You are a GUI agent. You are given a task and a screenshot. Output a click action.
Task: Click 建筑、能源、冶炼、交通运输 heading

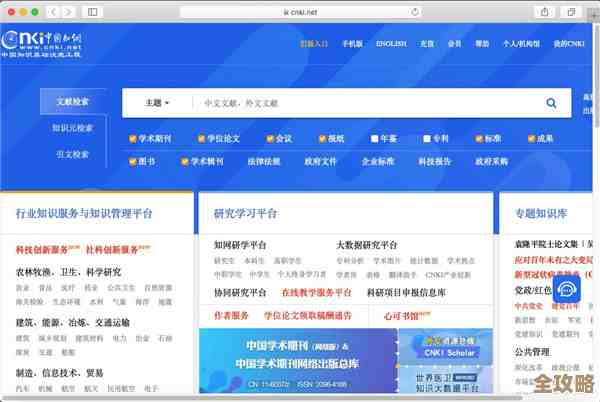73,323
